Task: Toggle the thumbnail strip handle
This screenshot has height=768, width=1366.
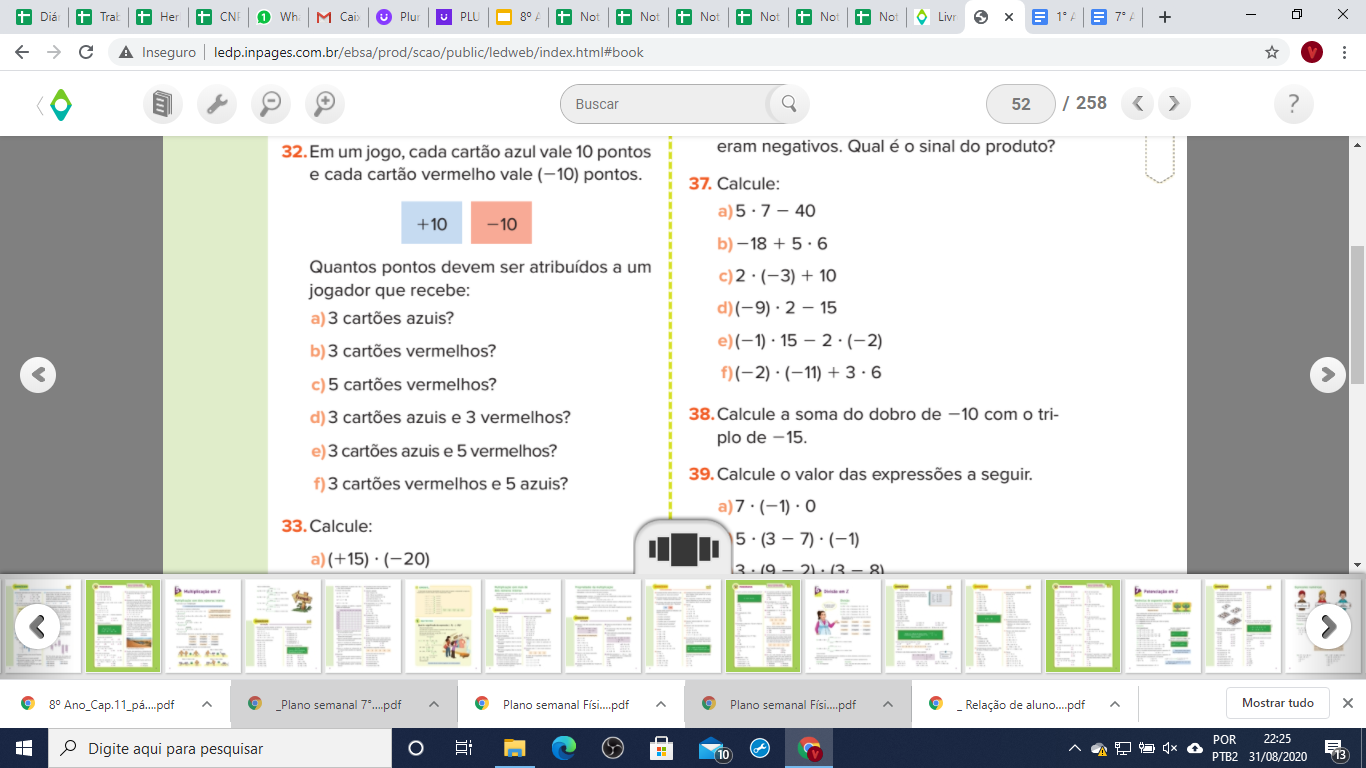Action: [684, 548]
